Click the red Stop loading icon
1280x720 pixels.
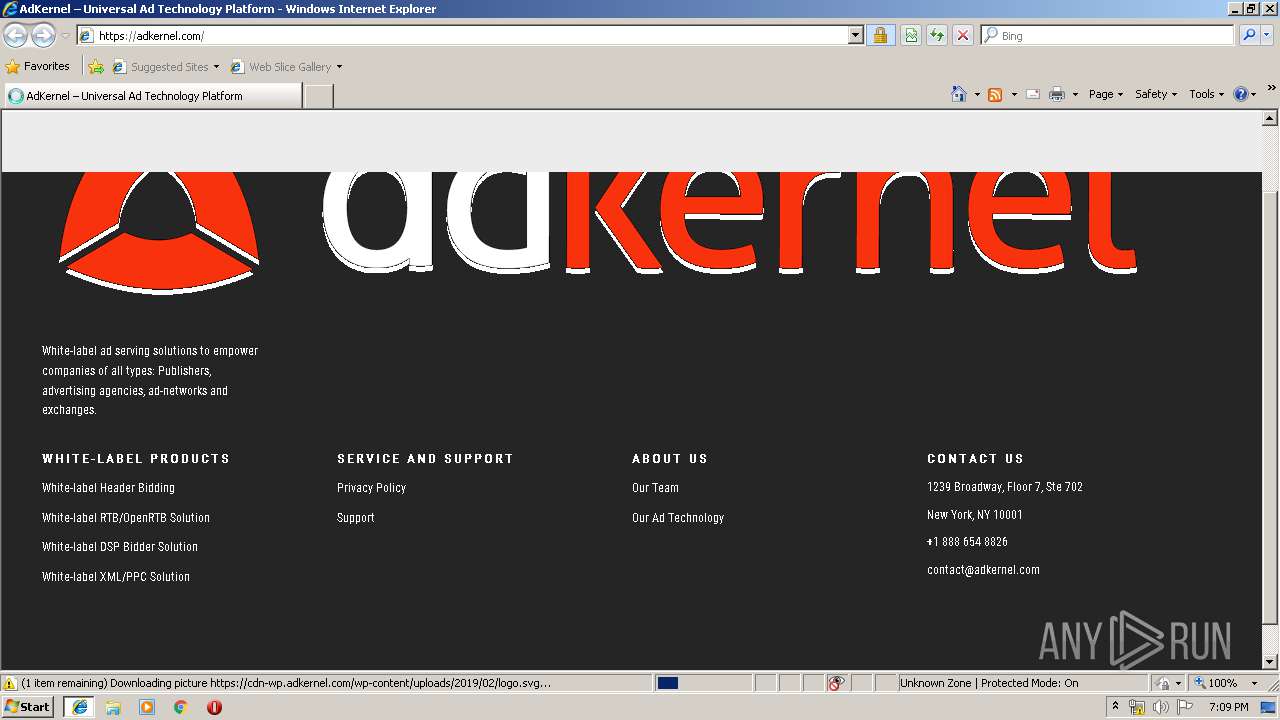tap(962, 35)
